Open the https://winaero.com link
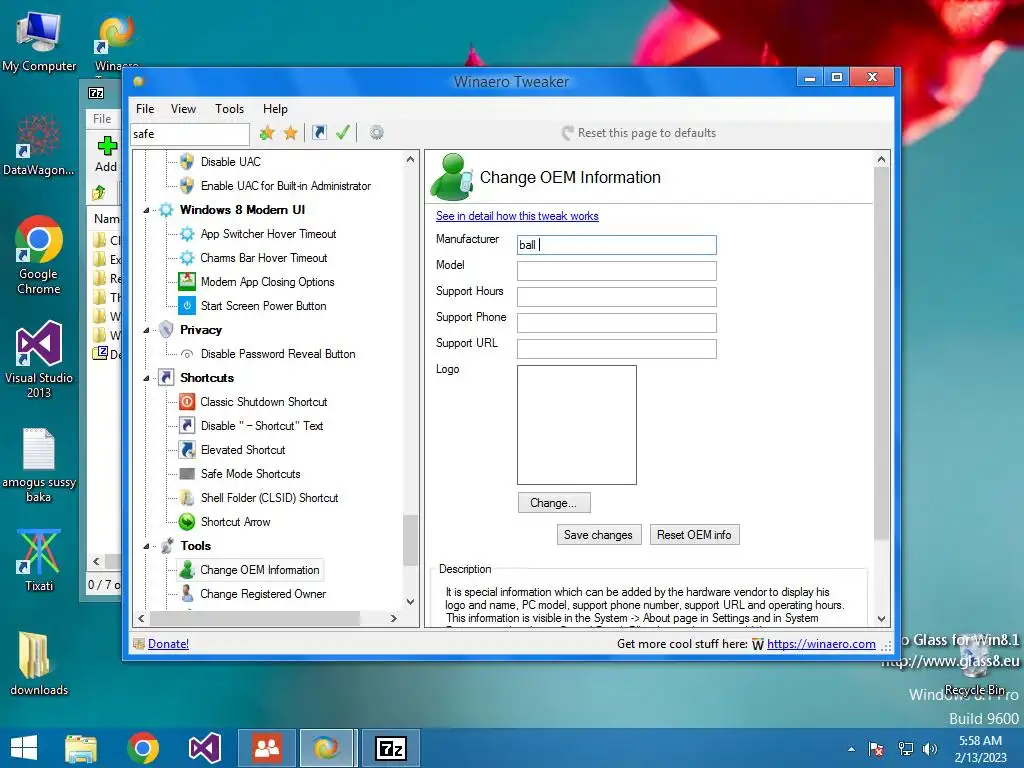This screenshot has width=1024, height=768. (x=821, y=644)
